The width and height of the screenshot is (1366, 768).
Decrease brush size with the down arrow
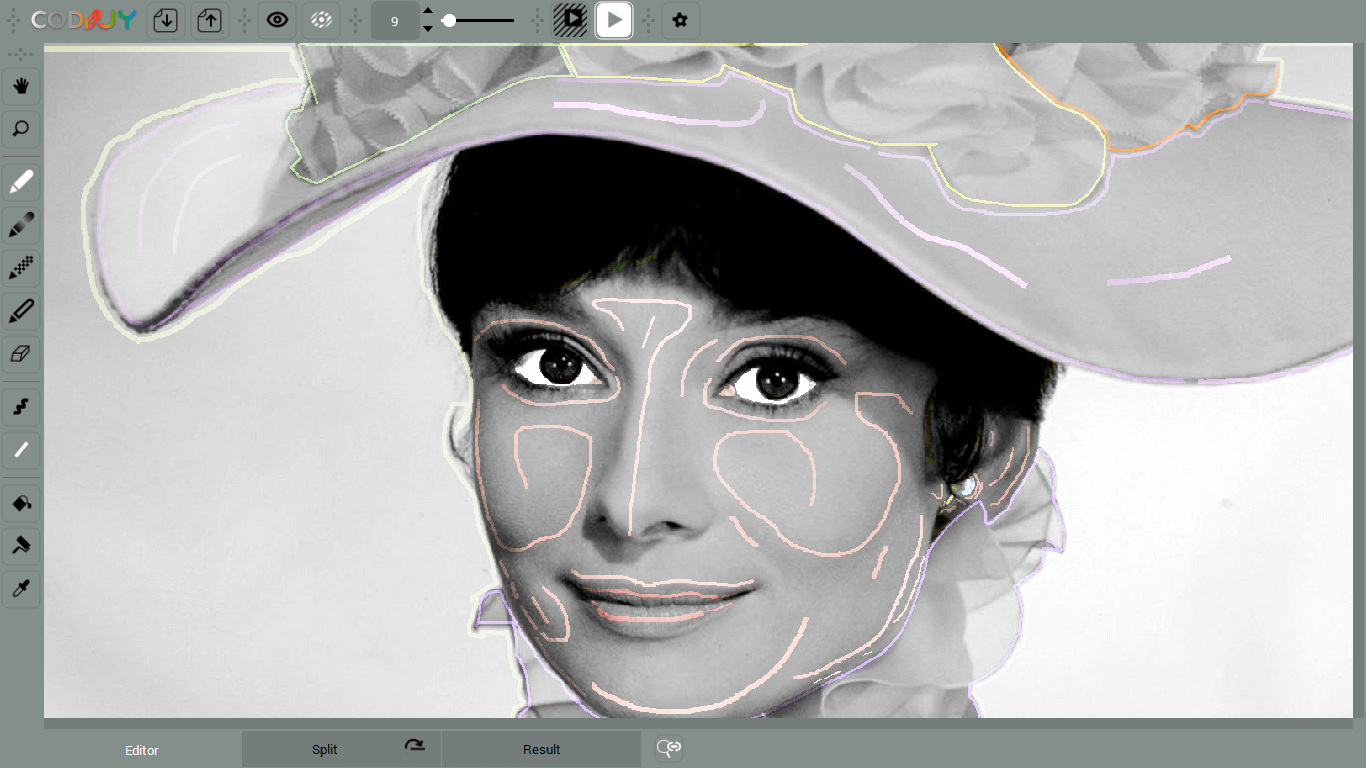click(428, 28)
